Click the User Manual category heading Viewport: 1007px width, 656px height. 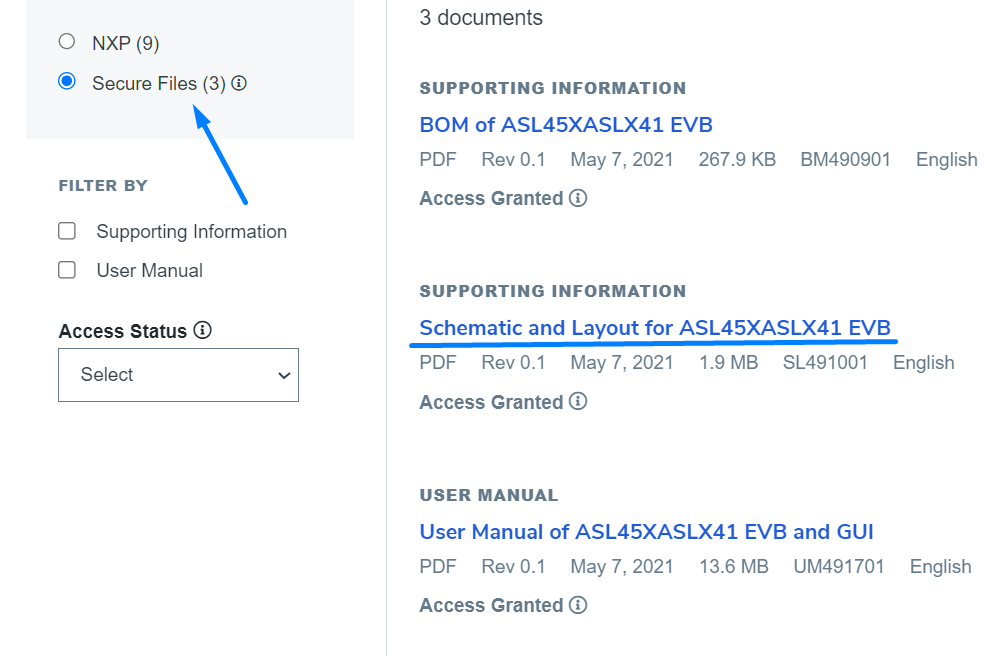(488, 494)
